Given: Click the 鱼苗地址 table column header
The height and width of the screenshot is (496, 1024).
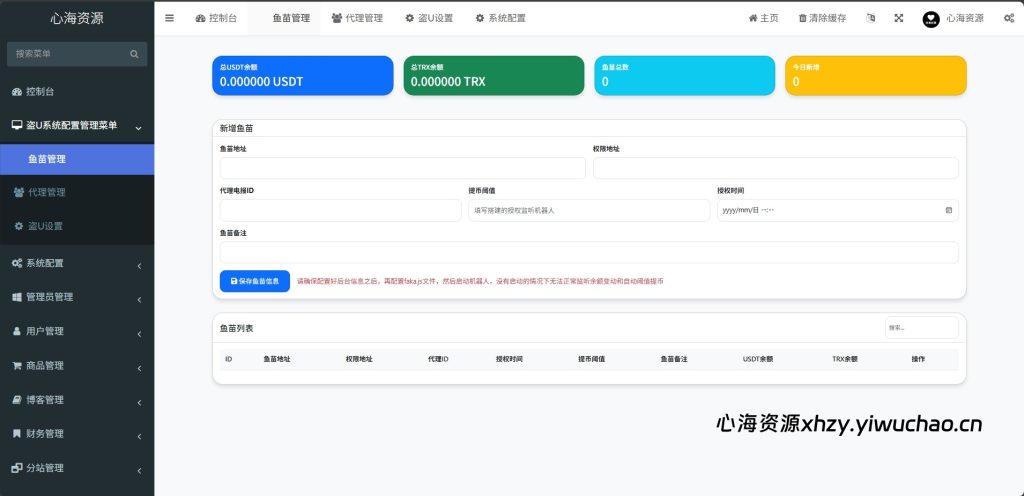Looking at the screenshot, I should (x=276, y=360).
